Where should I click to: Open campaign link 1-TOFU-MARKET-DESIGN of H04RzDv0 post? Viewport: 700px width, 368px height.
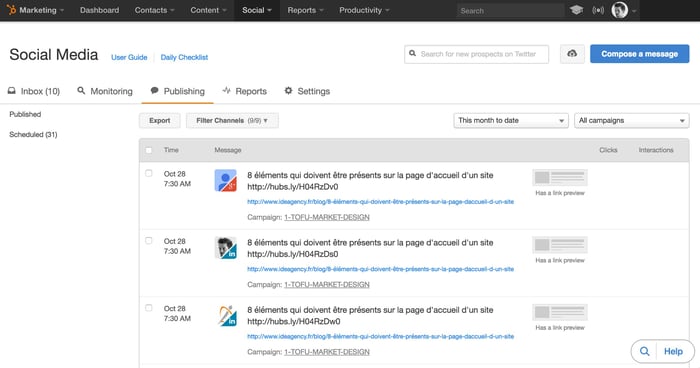pos(327,217)
